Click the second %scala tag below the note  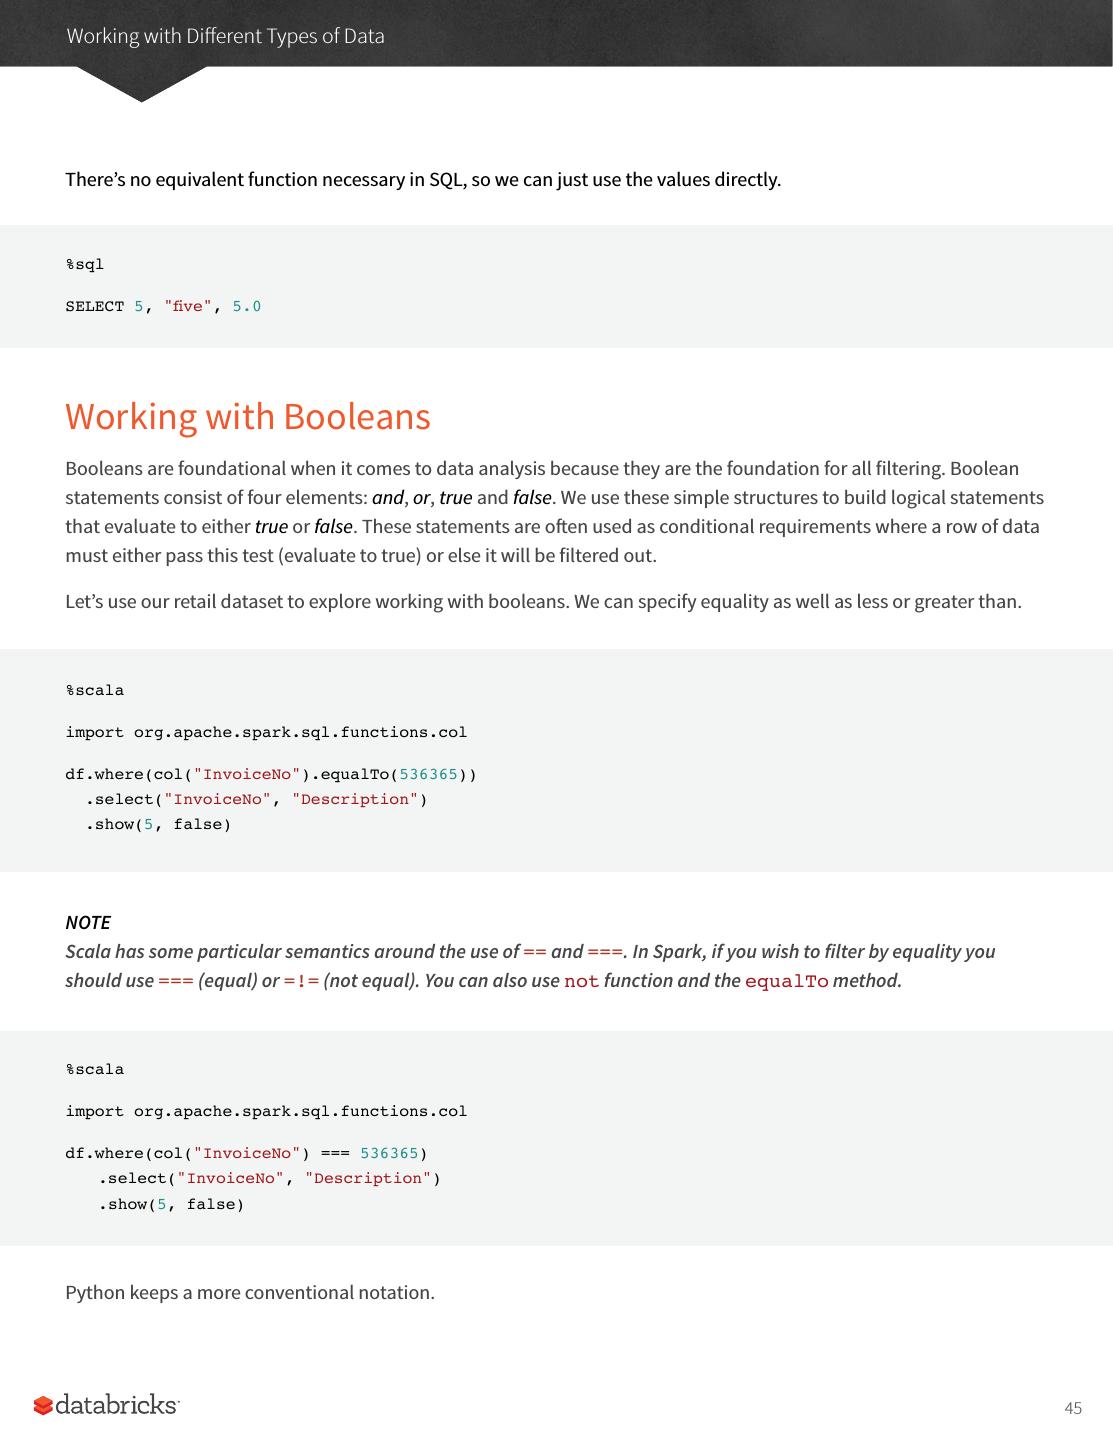[95, 1069]
